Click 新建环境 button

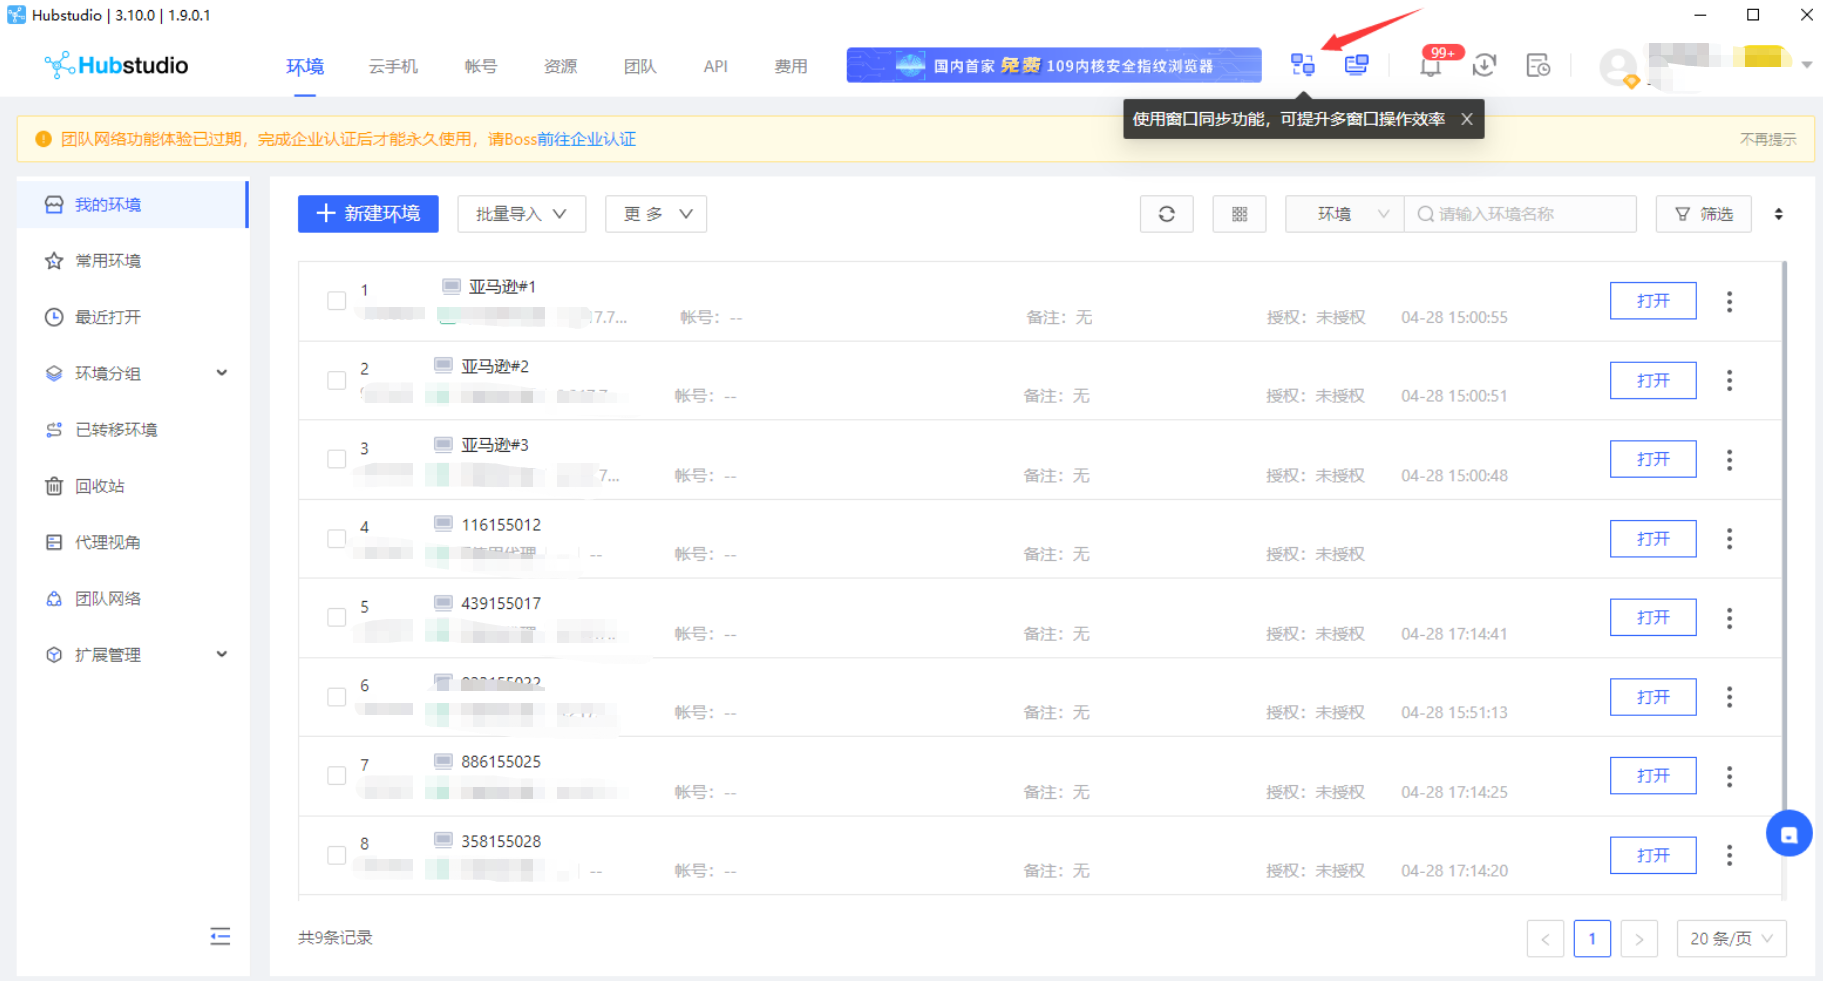(x=368, y=214)
